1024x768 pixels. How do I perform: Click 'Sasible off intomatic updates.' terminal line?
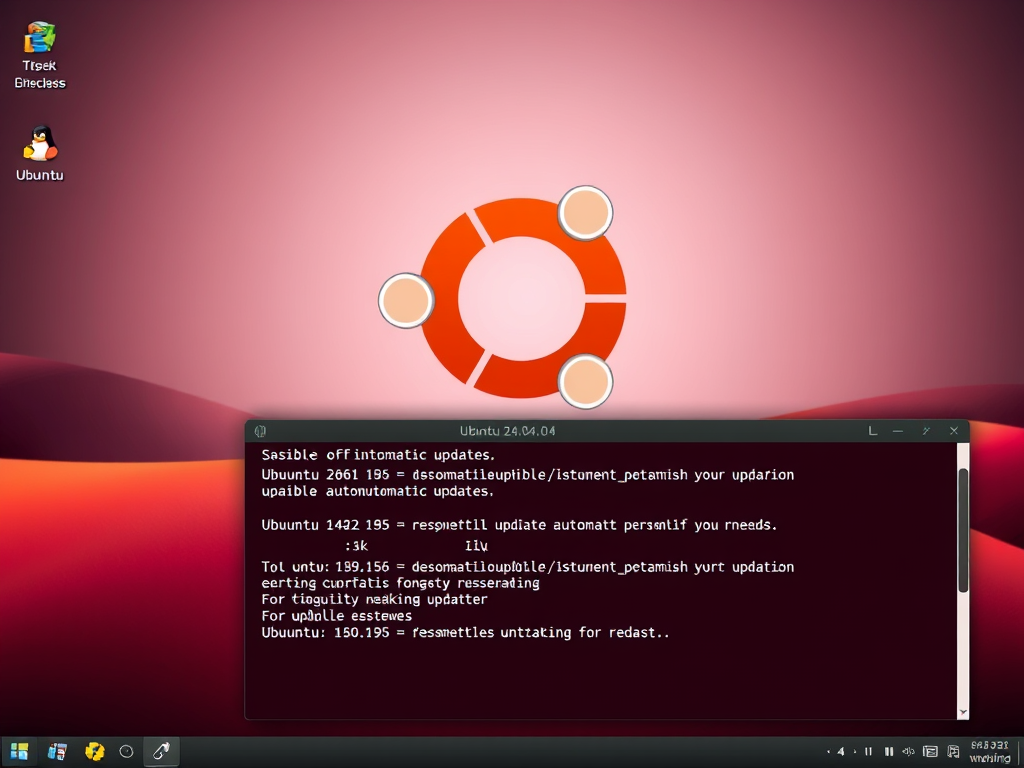pyautogui.click(x=378, y=455)
